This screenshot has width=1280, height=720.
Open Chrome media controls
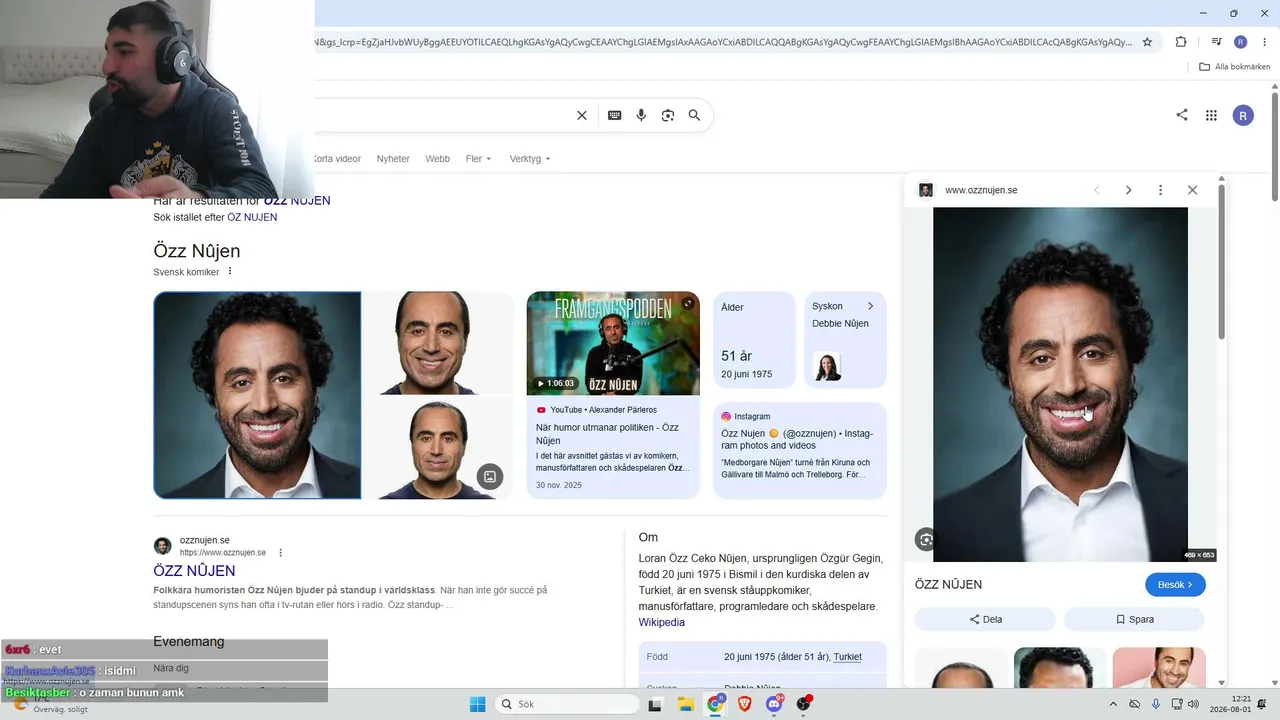pyautogui.click(x=1217, y=42)
